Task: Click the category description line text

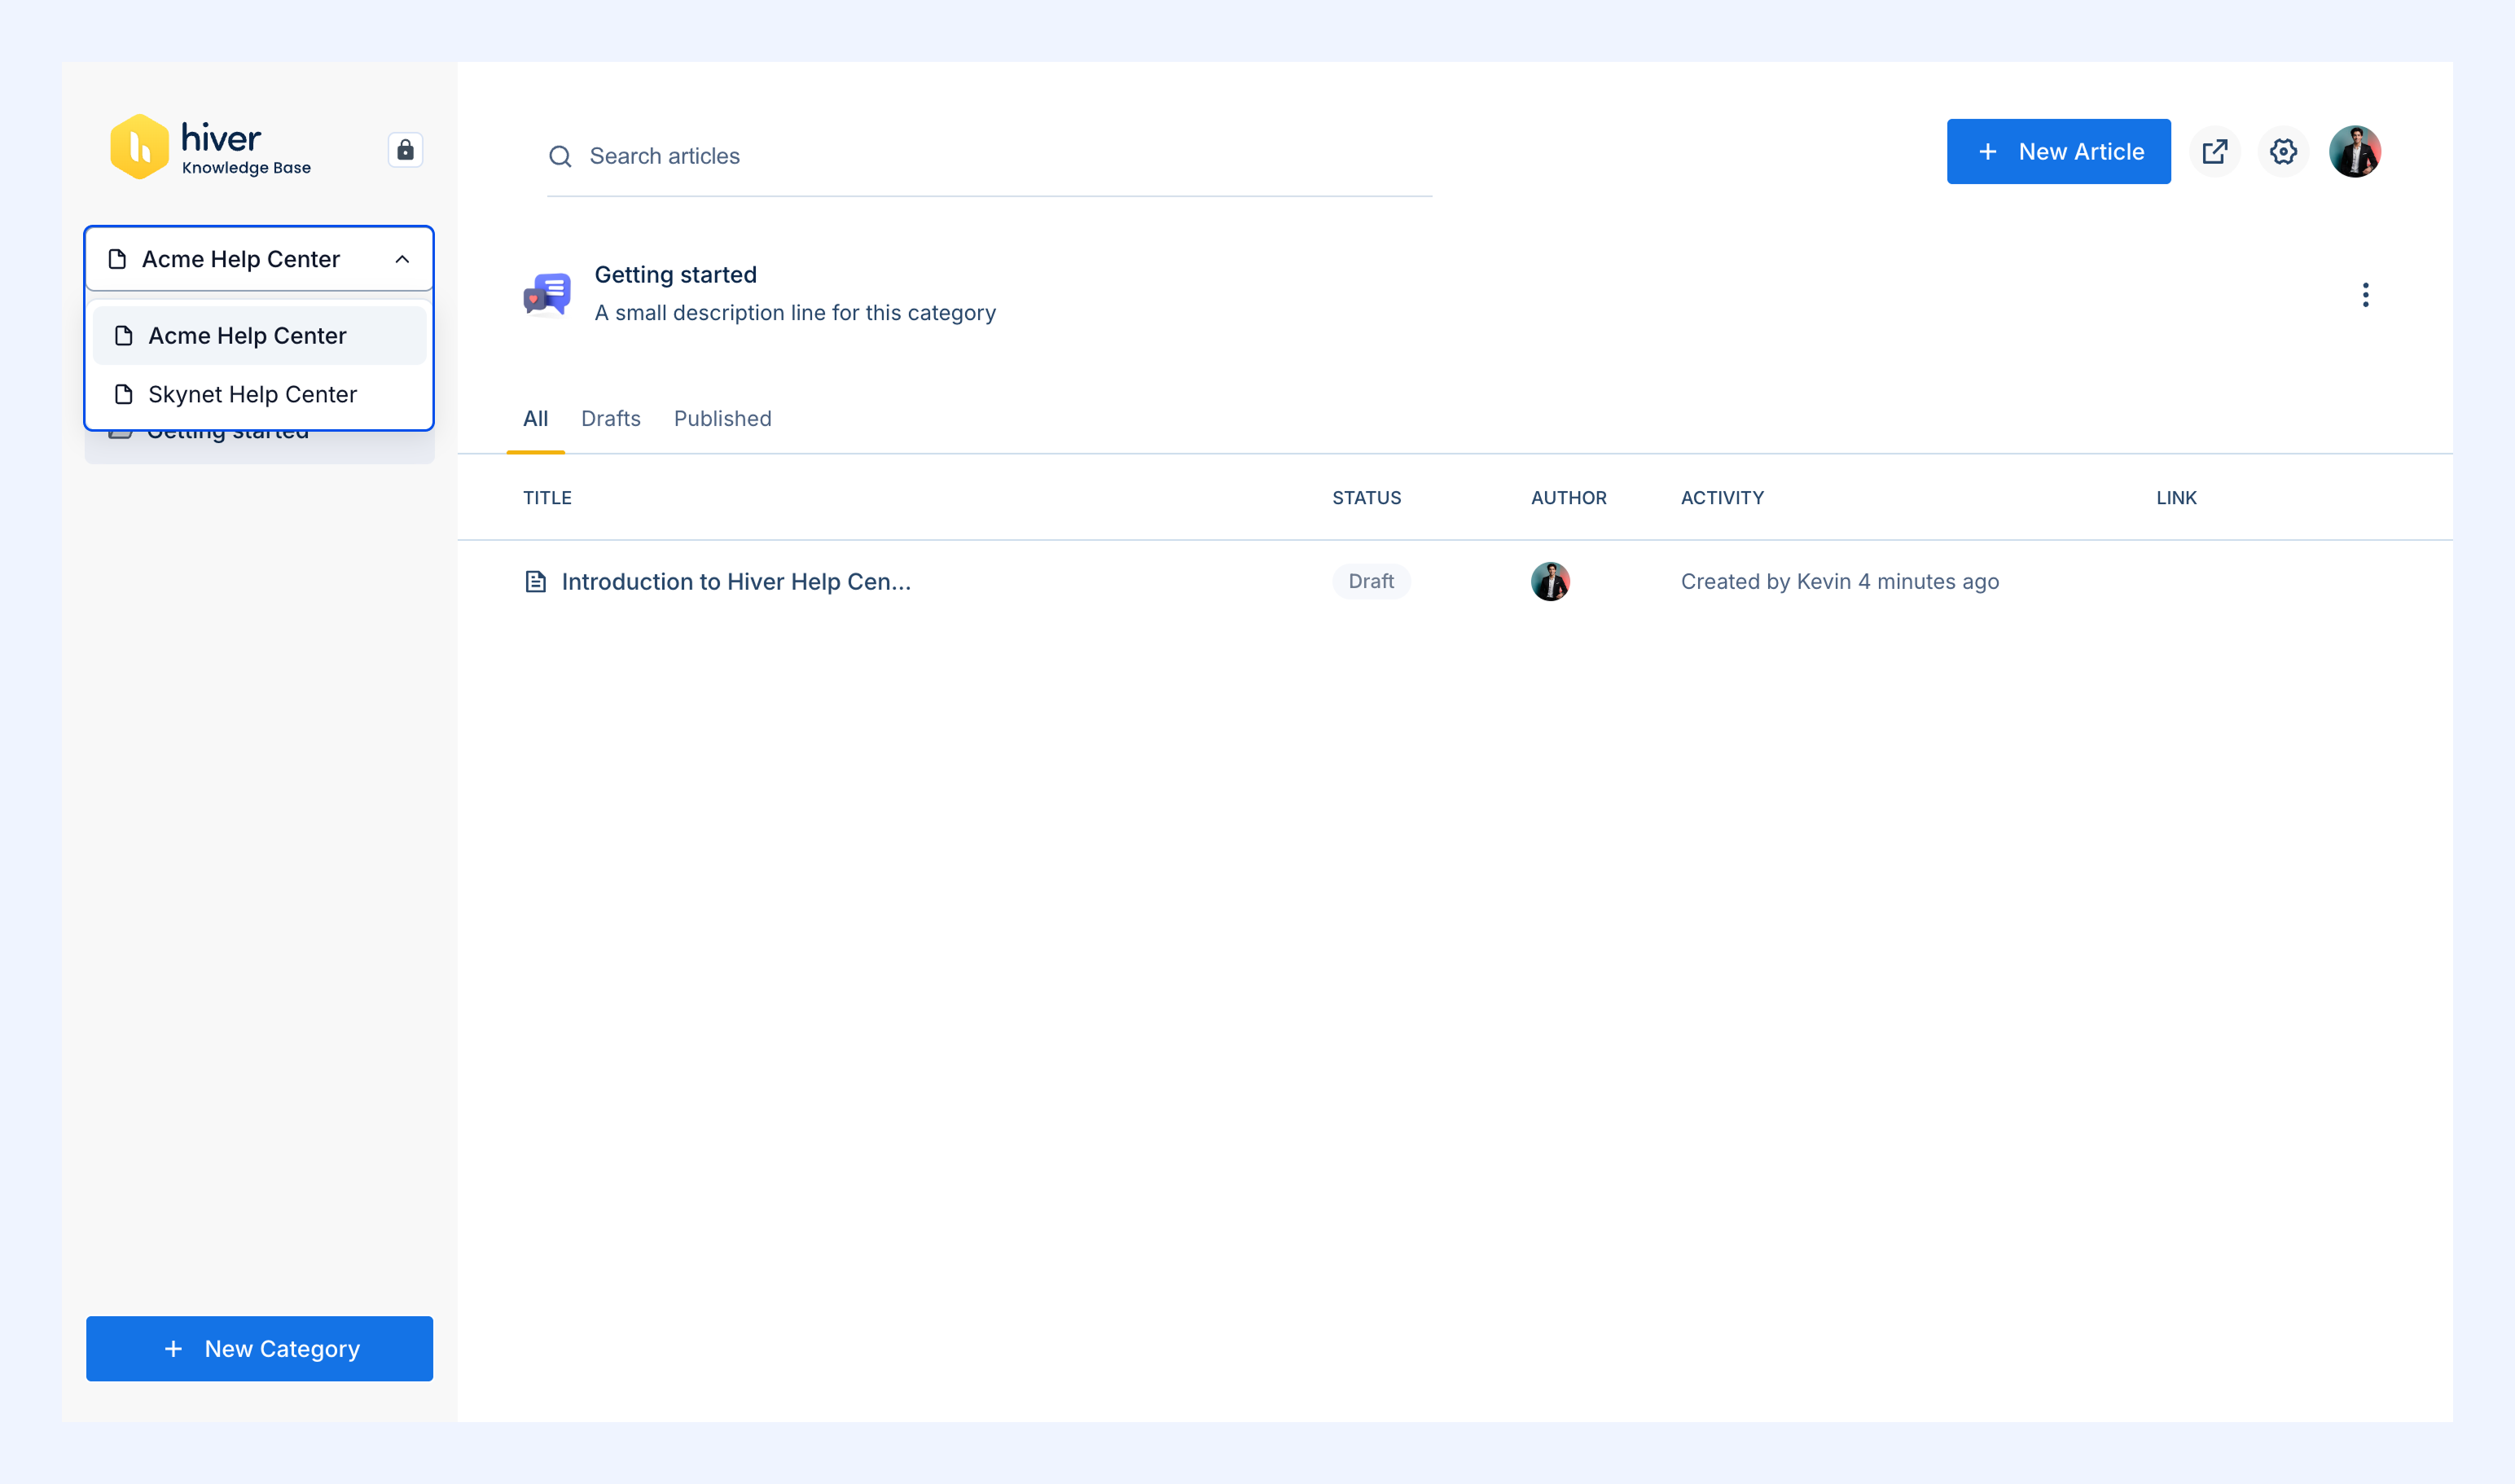Action: tap(795, 313)
